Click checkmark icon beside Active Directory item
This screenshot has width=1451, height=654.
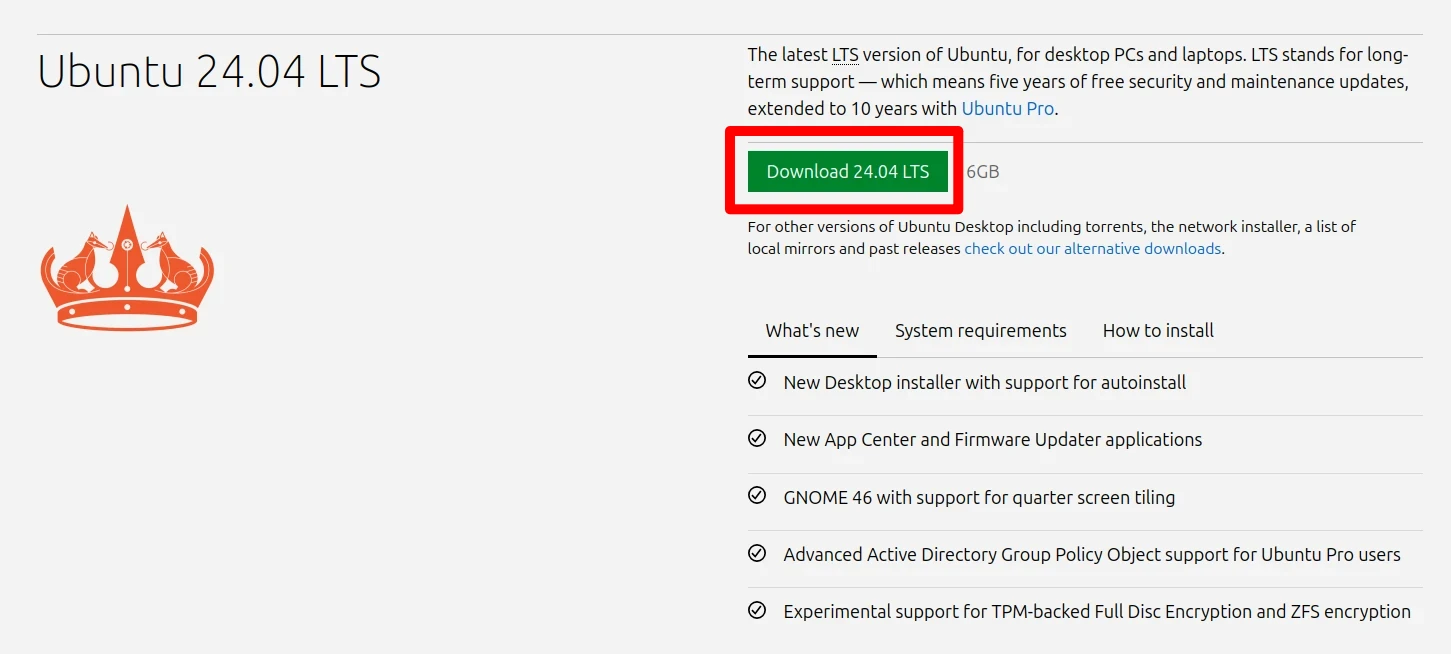757,553
